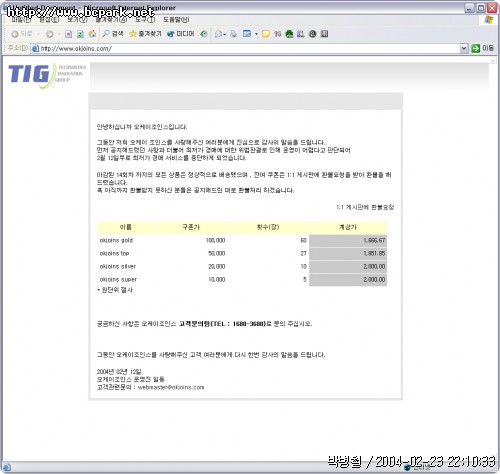The width and height of the screenshot is (500, 474).
Task: Click the Back (뒤로) navigation button
Action: pyautogui.click(x=22, y=34)
